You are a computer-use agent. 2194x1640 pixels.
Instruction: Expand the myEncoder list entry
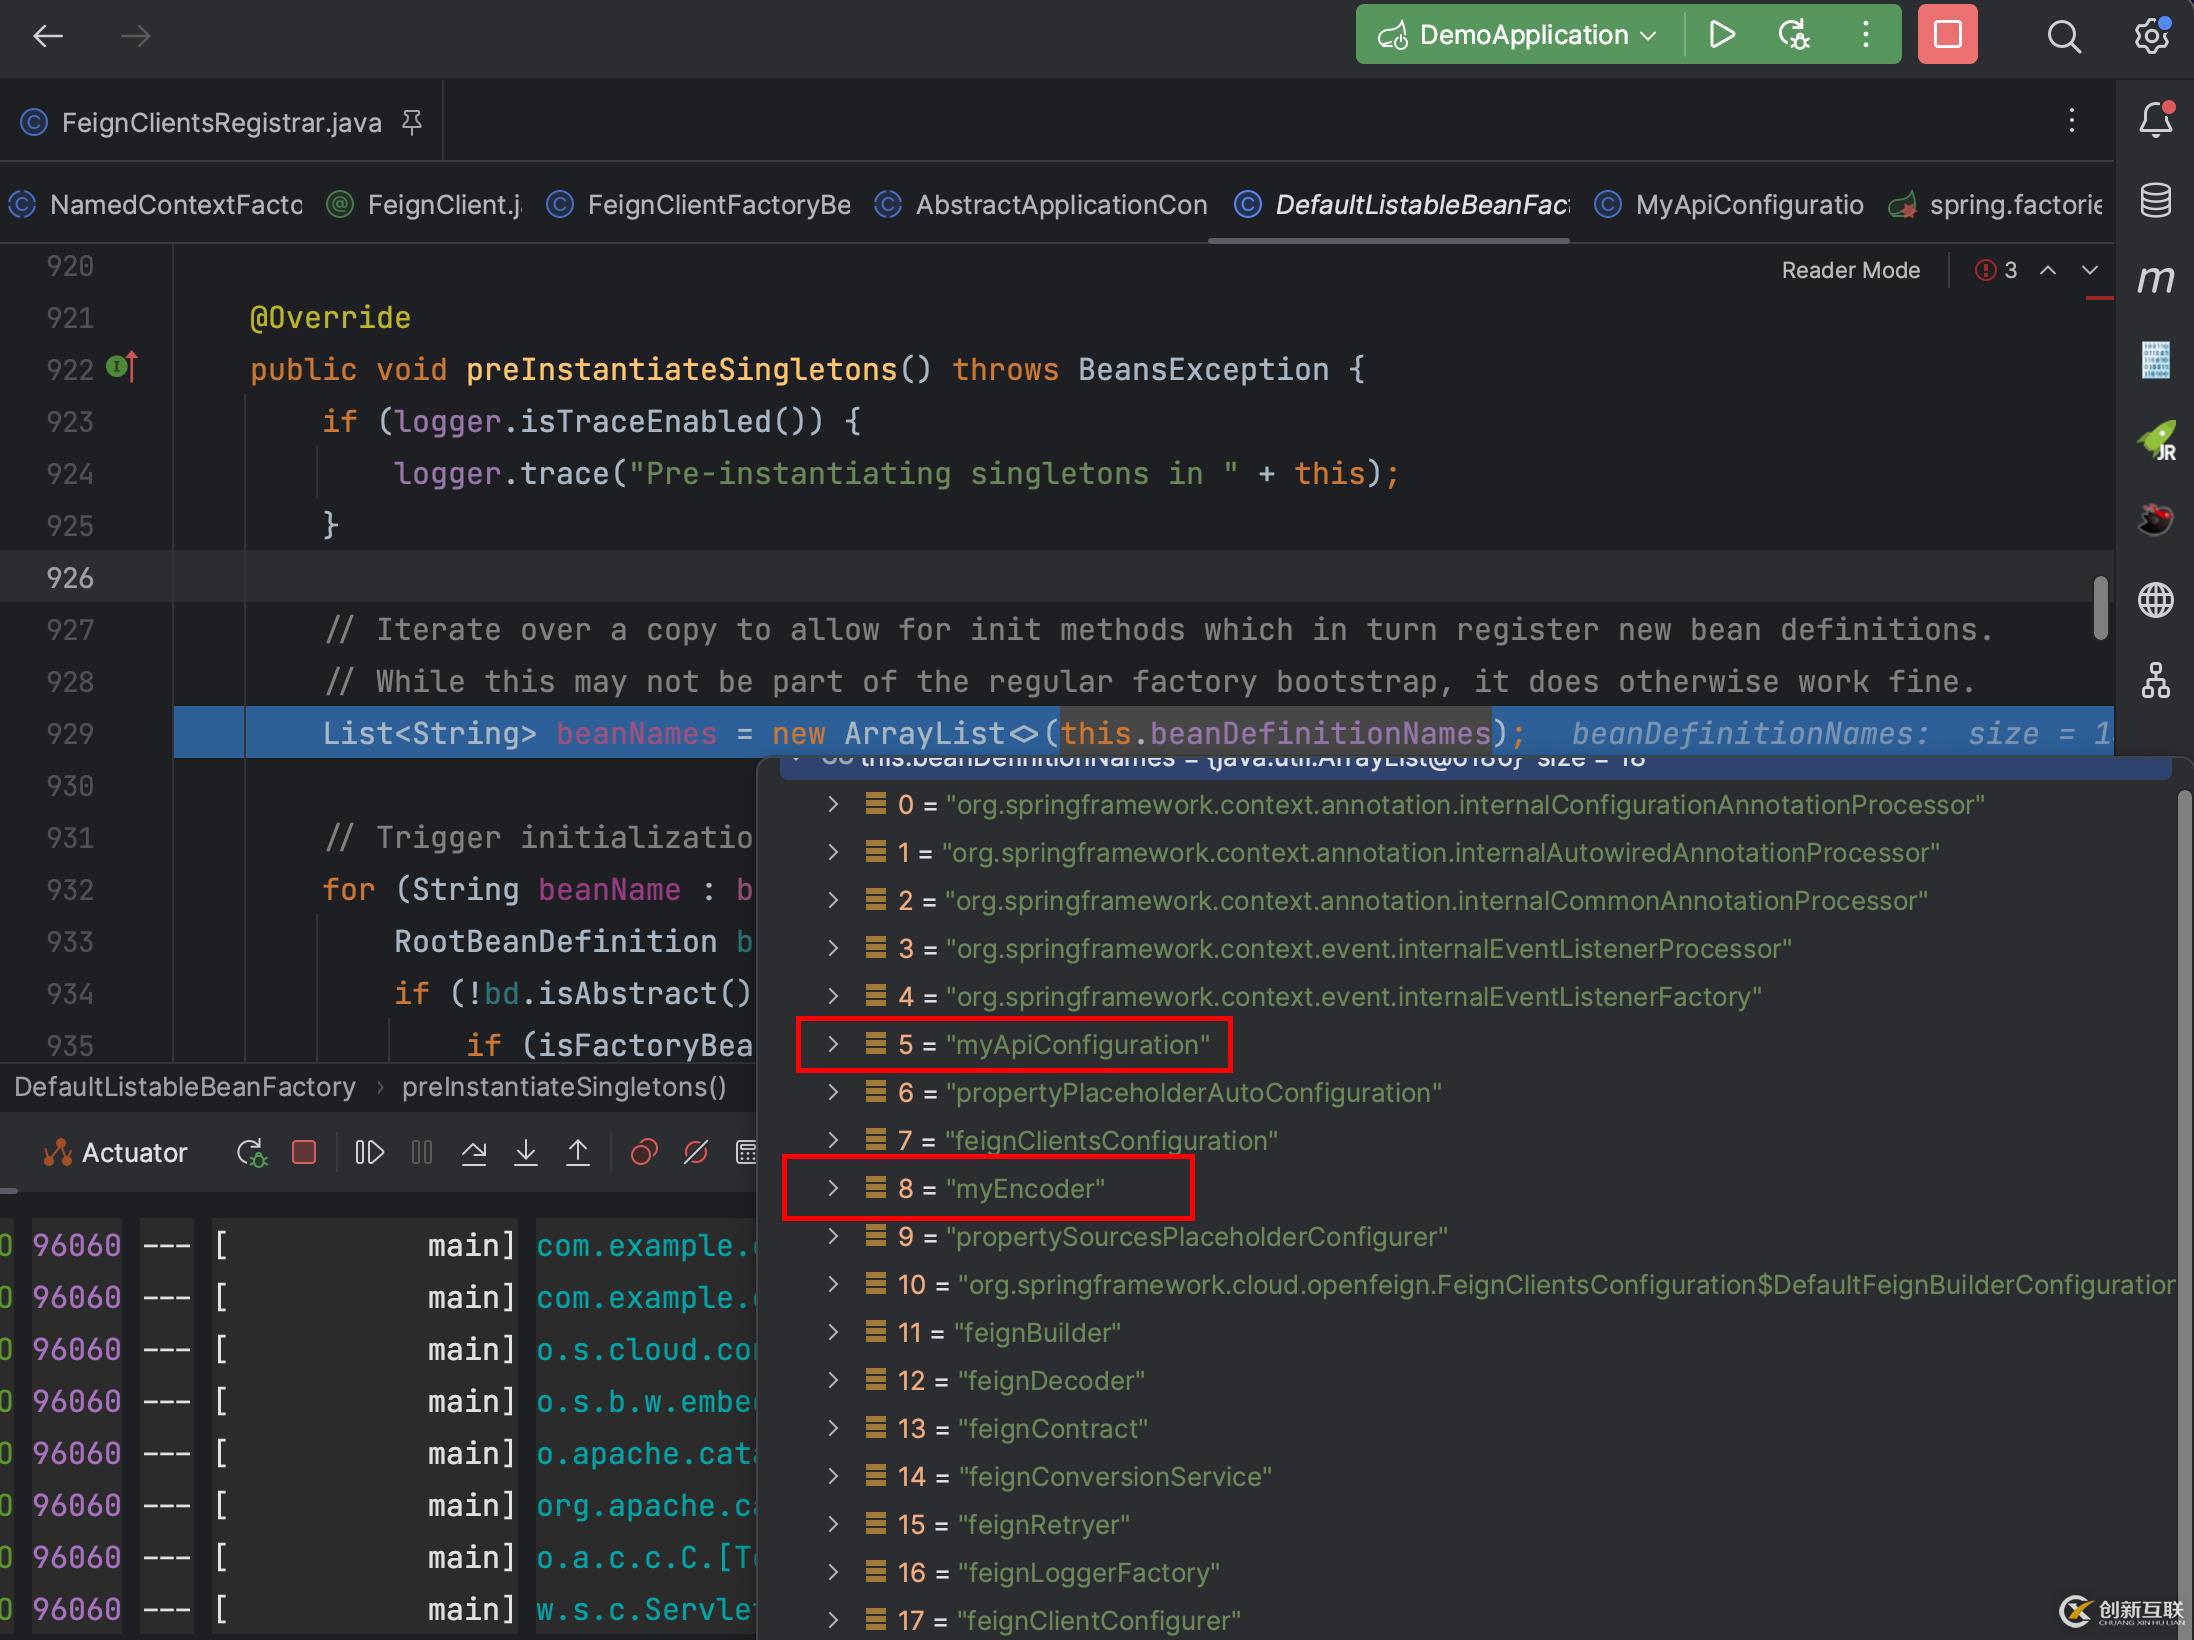coord(833,1188)
